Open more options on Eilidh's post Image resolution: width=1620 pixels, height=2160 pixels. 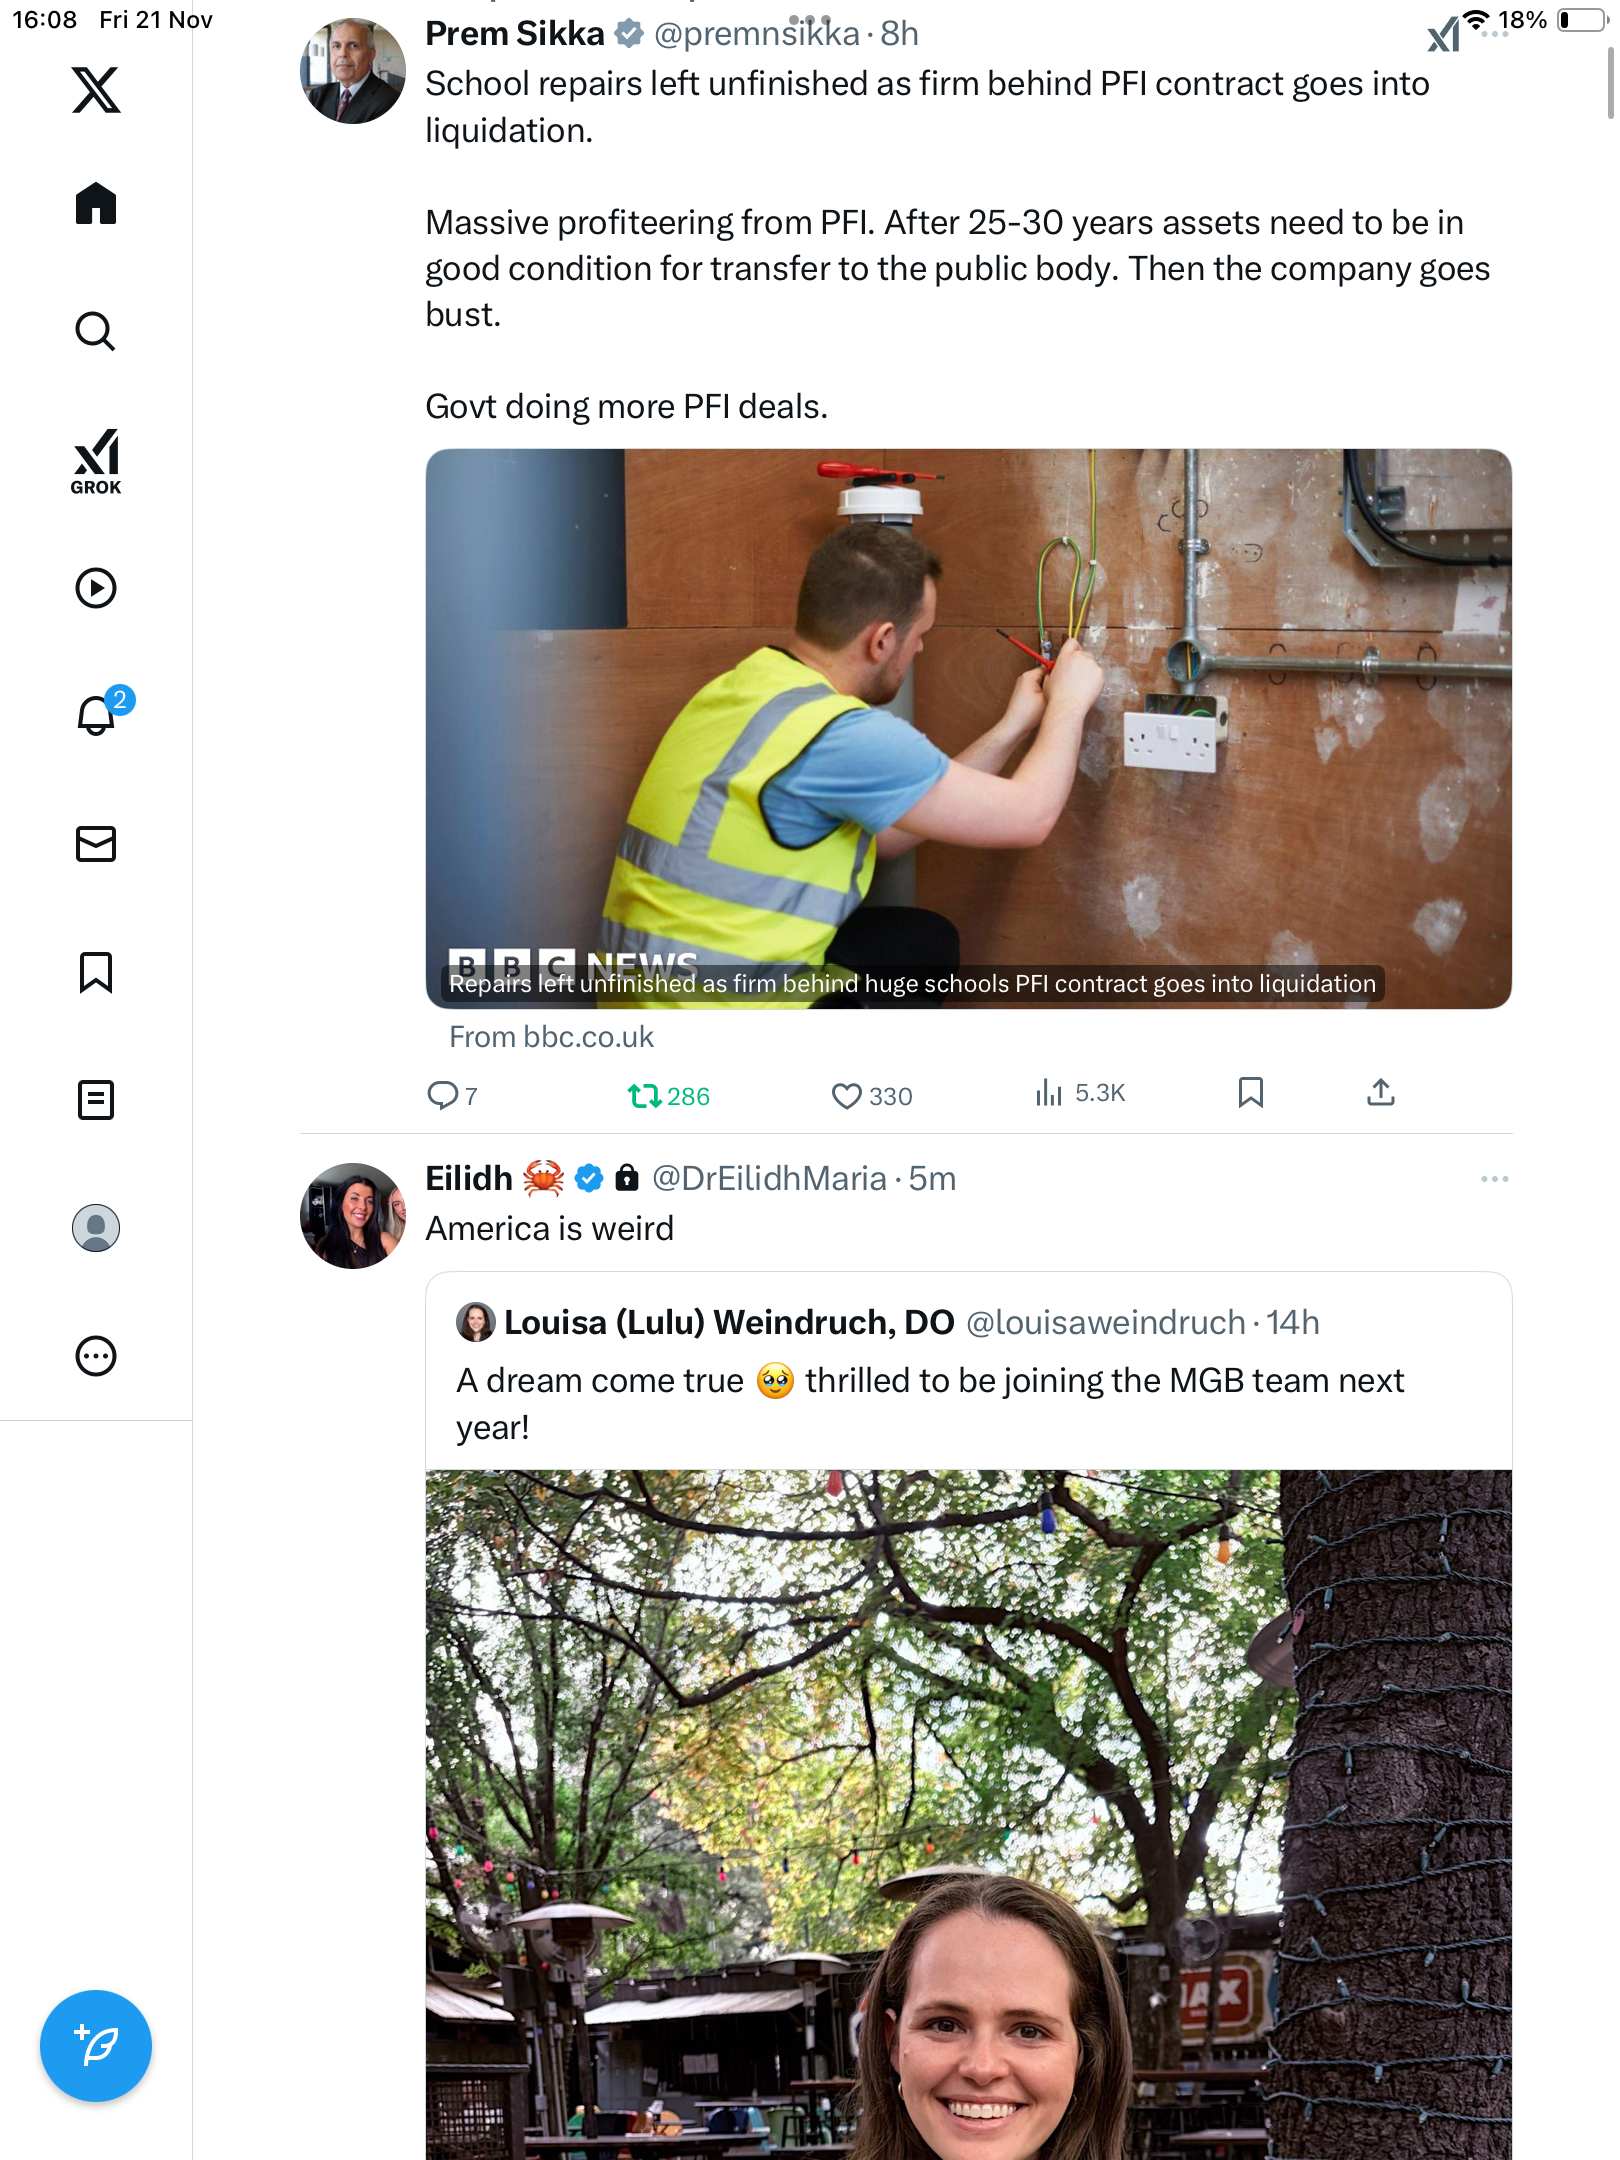tap(1494, 1179)
